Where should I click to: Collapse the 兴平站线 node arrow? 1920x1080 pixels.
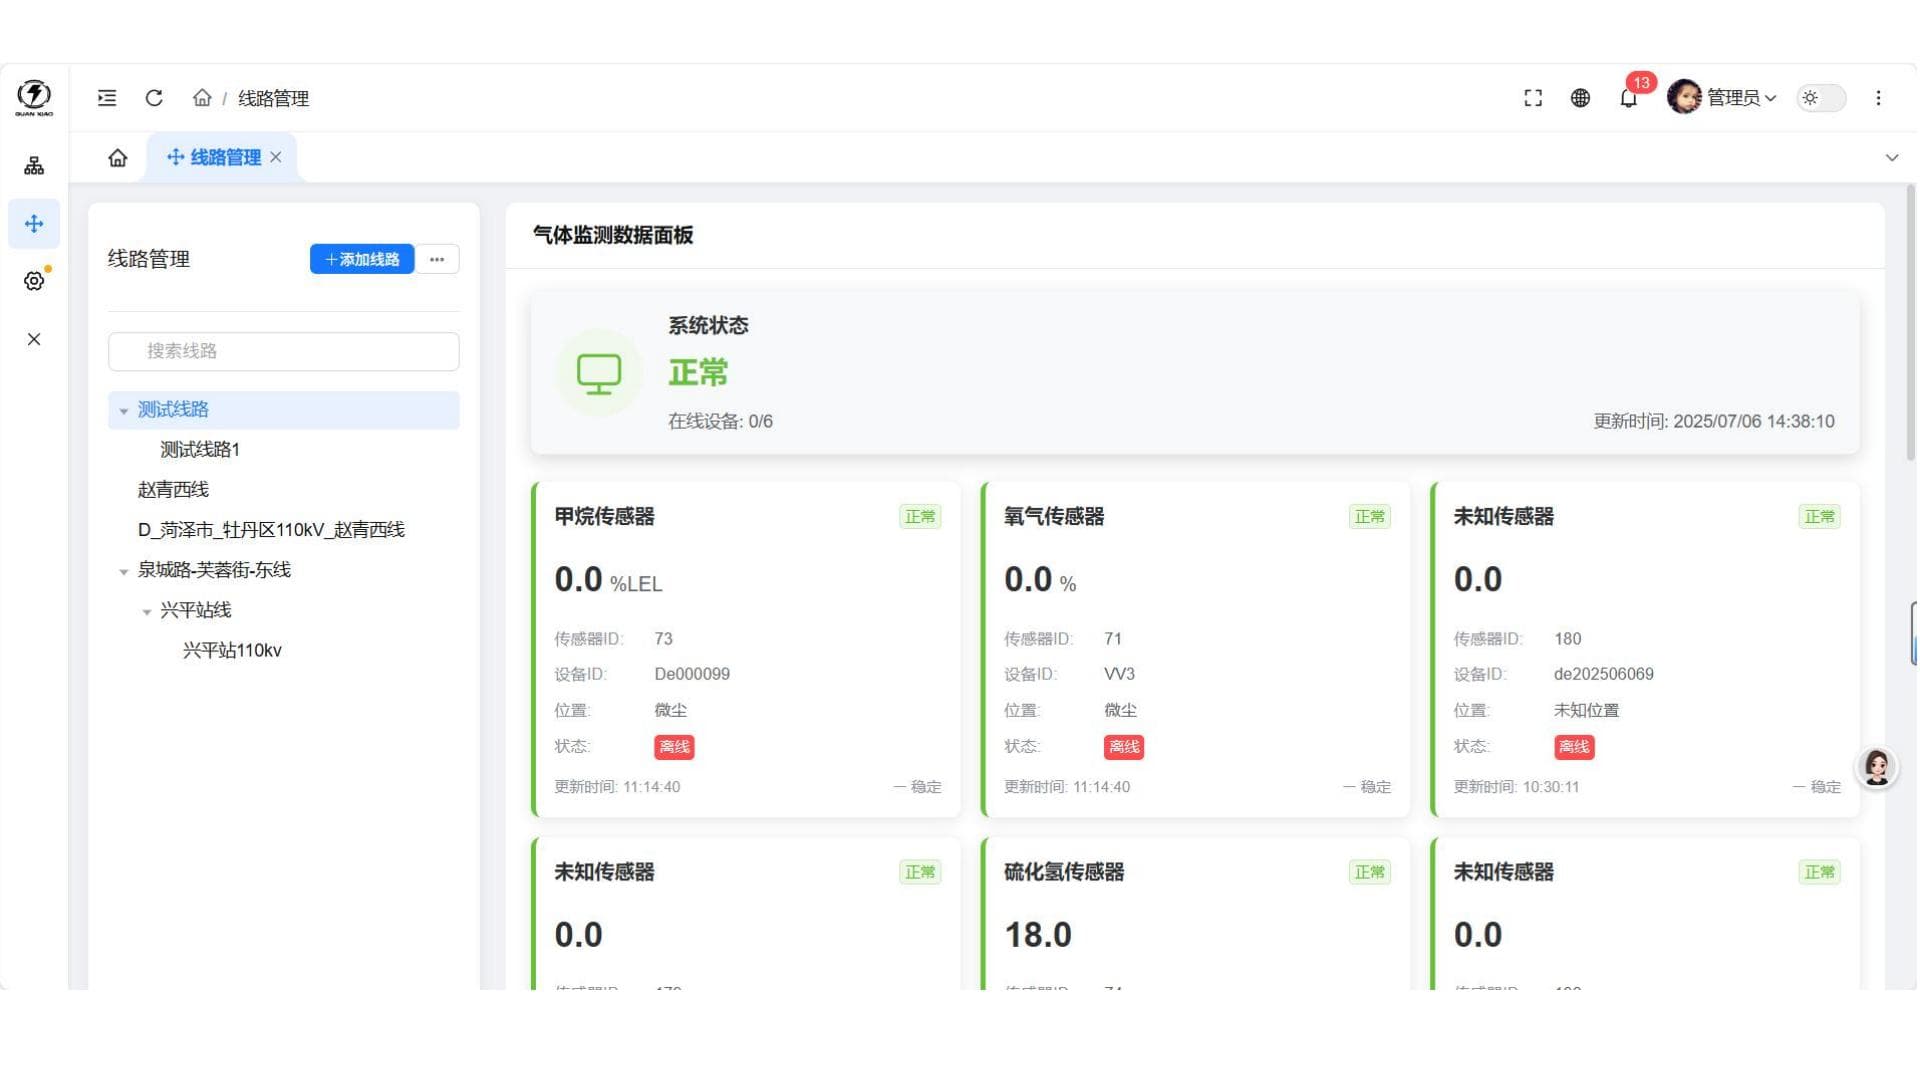(x=146, y=612)
